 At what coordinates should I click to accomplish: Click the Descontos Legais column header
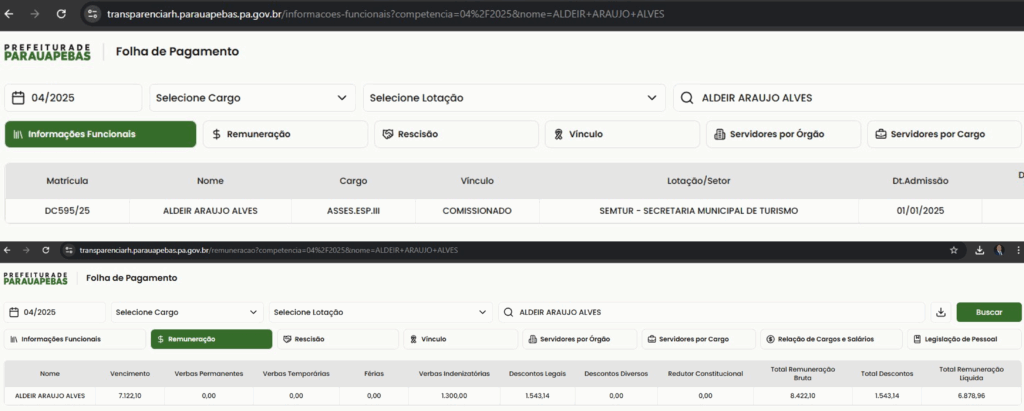[x=537, y=374]
